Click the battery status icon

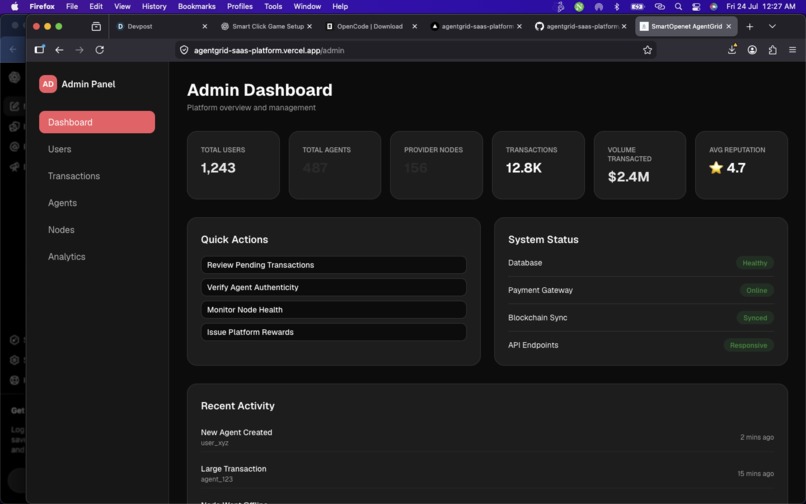[637, 7]
